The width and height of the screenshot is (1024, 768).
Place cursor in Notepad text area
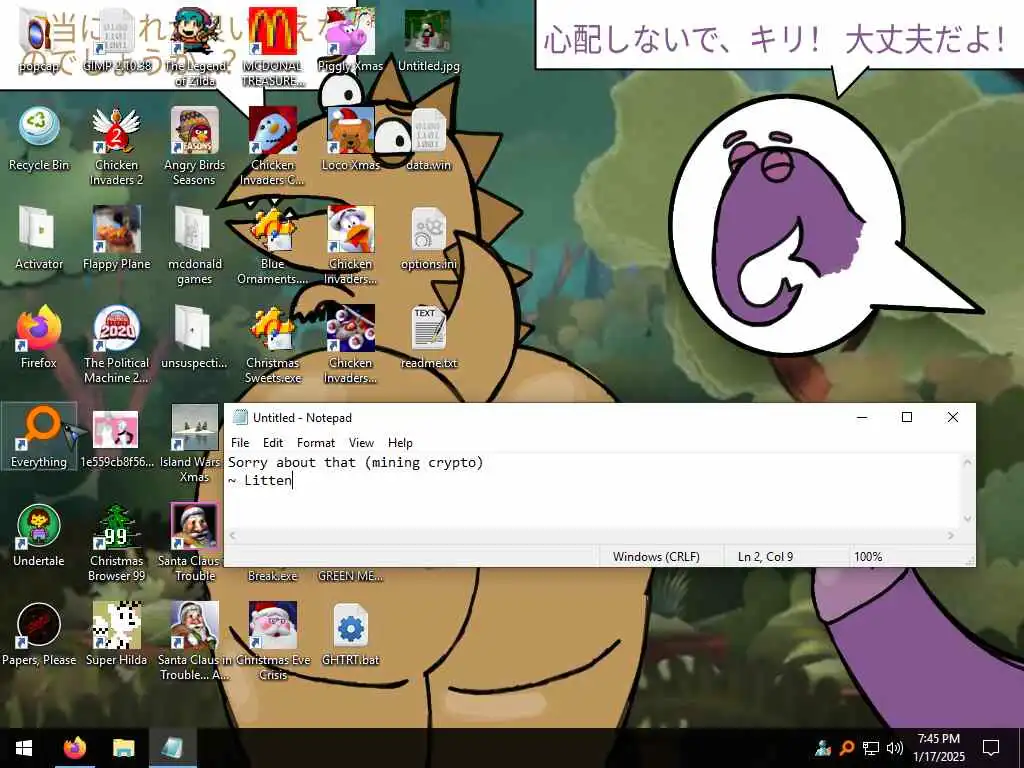coord(593,490)
